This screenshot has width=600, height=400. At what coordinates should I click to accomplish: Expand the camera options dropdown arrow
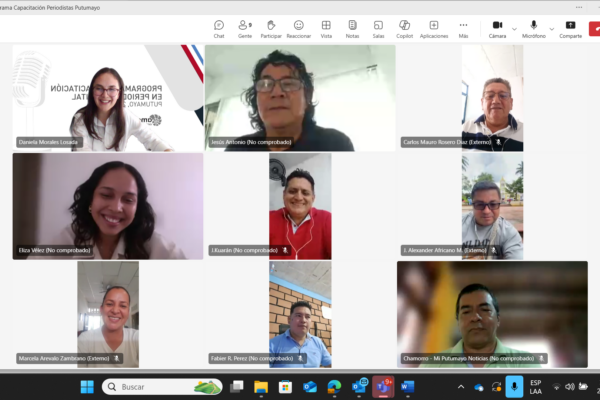(x=514, y=28)
